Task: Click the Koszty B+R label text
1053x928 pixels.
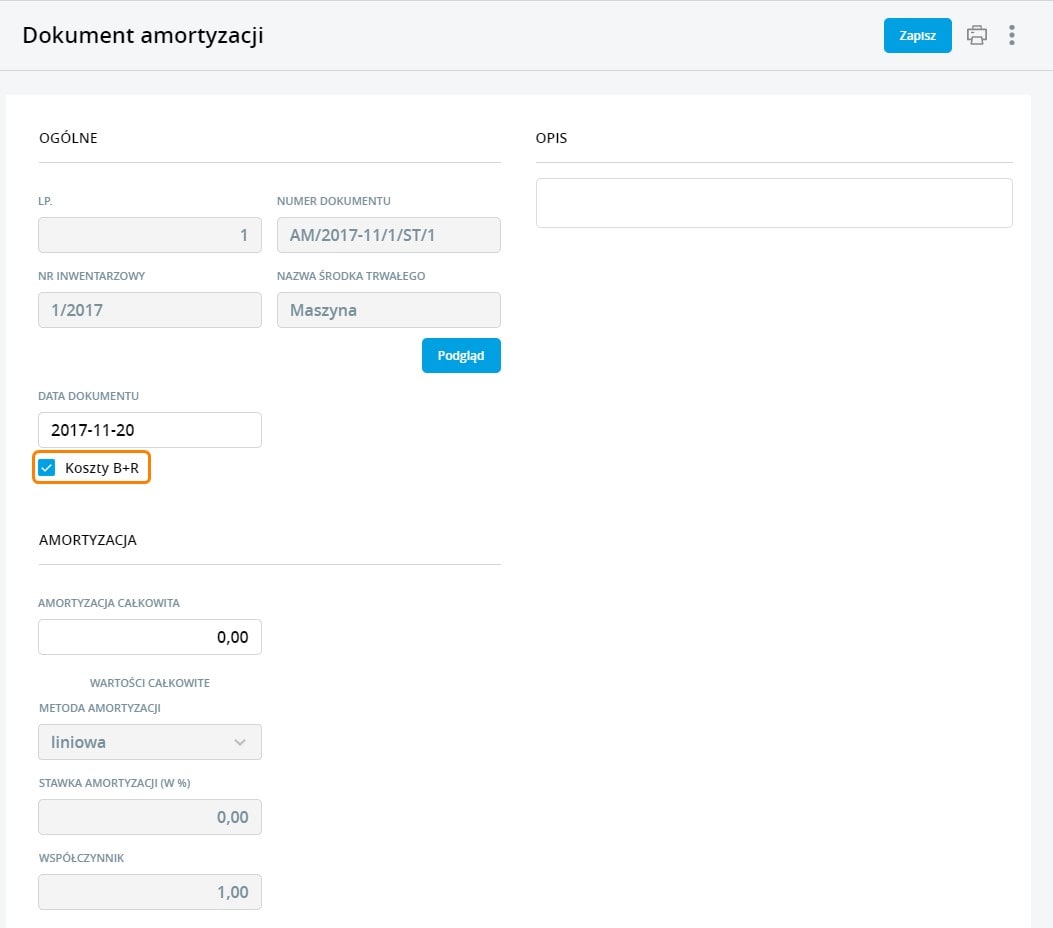Action: click(102, 467)
